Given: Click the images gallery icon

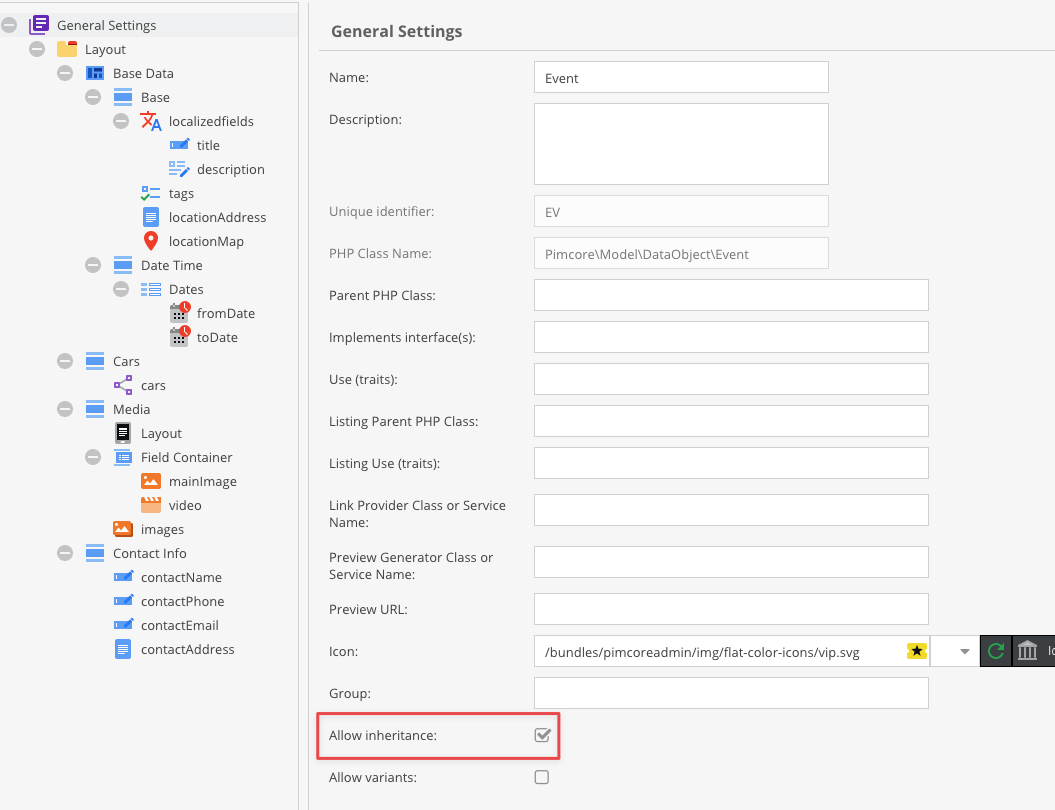Looking at the screenshot, I should click(123, 529).
